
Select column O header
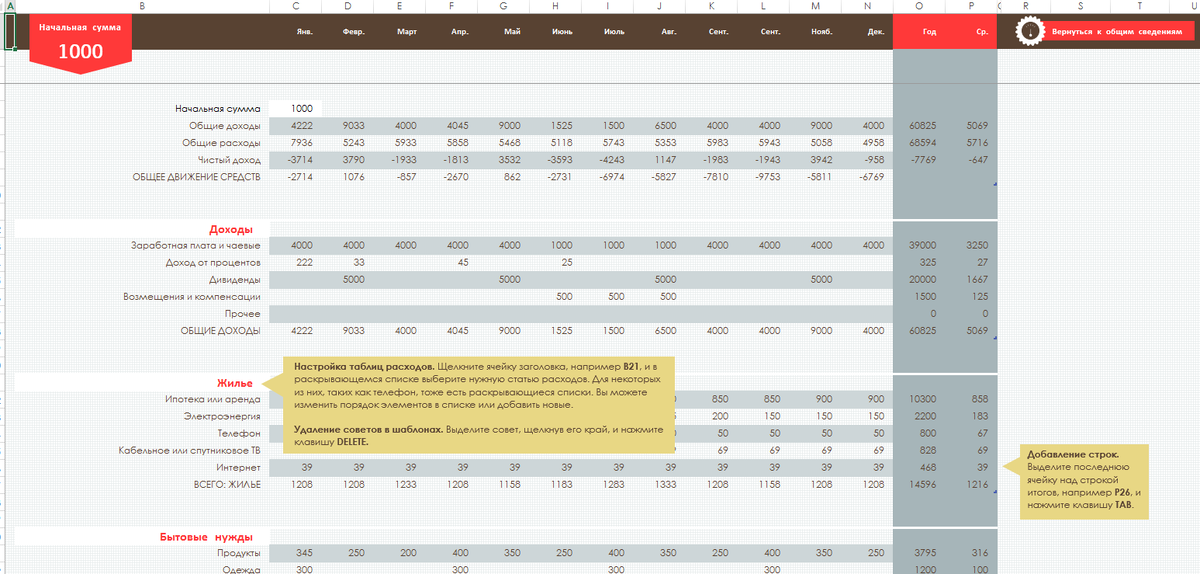pos(919,6)
